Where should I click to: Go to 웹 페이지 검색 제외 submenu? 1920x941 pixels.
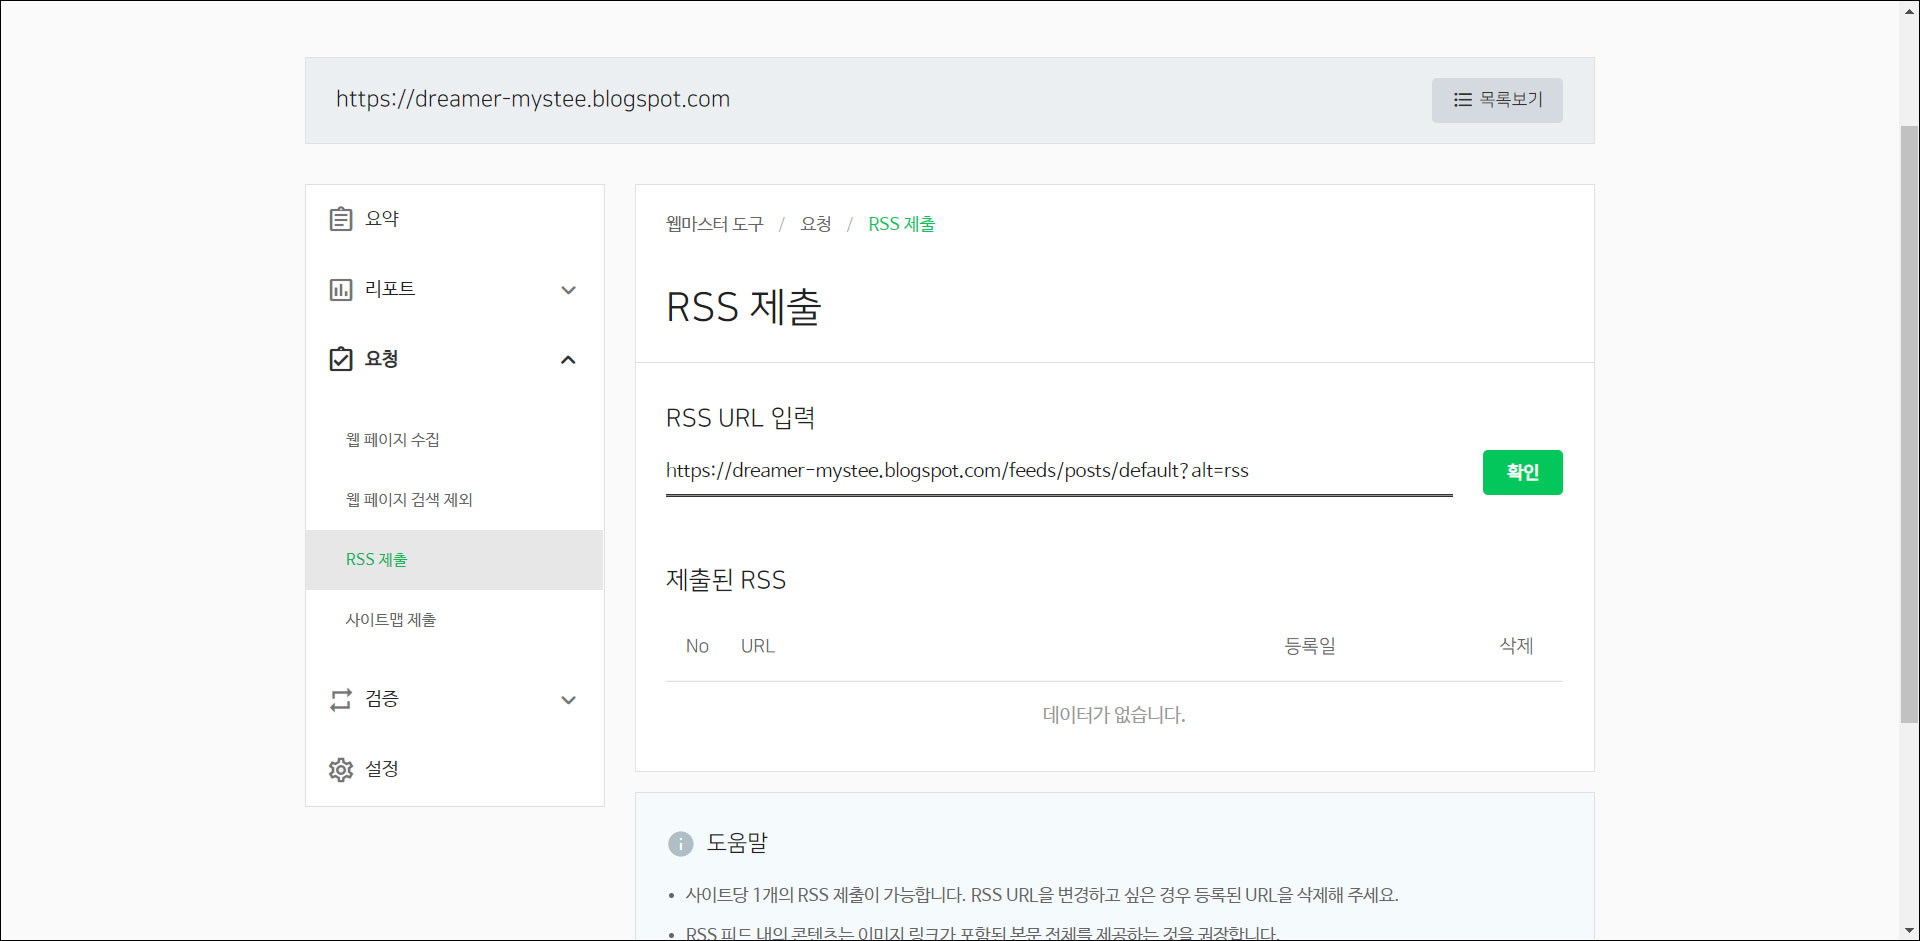[x=409, y=500]
